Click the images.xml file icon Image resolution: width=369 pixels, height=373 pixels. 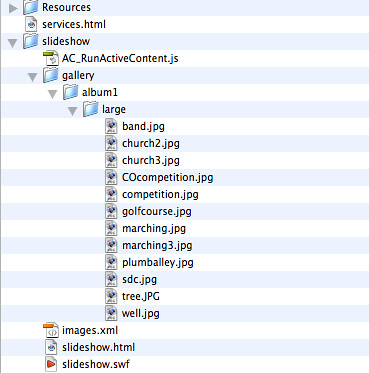click(x=51, y=331)
